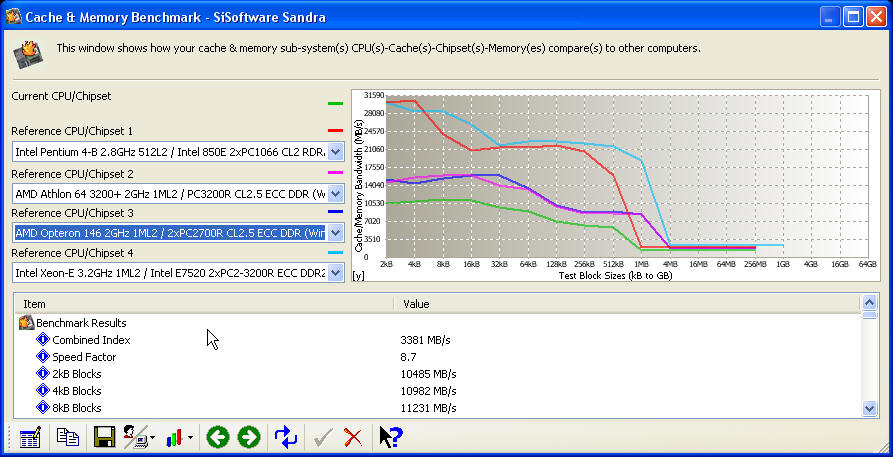
Task: Select the Intel Xeon-E 3.2GHz combo box
Action: click(178, 273)
